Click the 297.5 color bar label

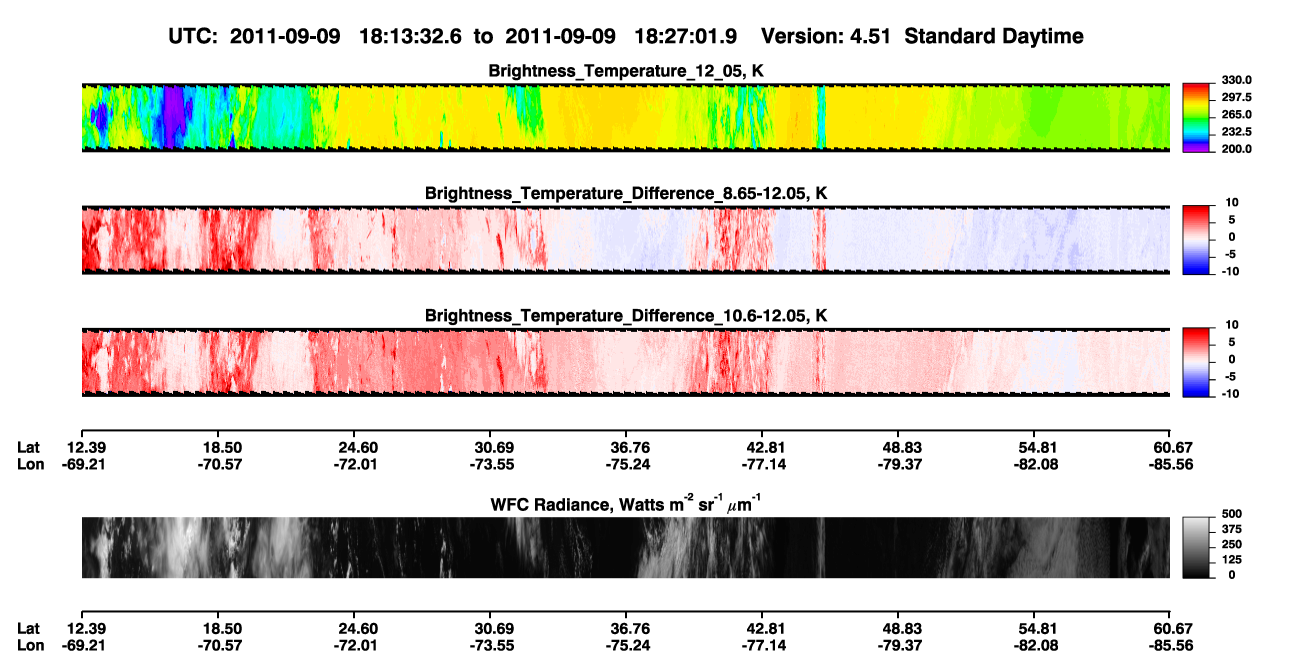point(1237,98)
